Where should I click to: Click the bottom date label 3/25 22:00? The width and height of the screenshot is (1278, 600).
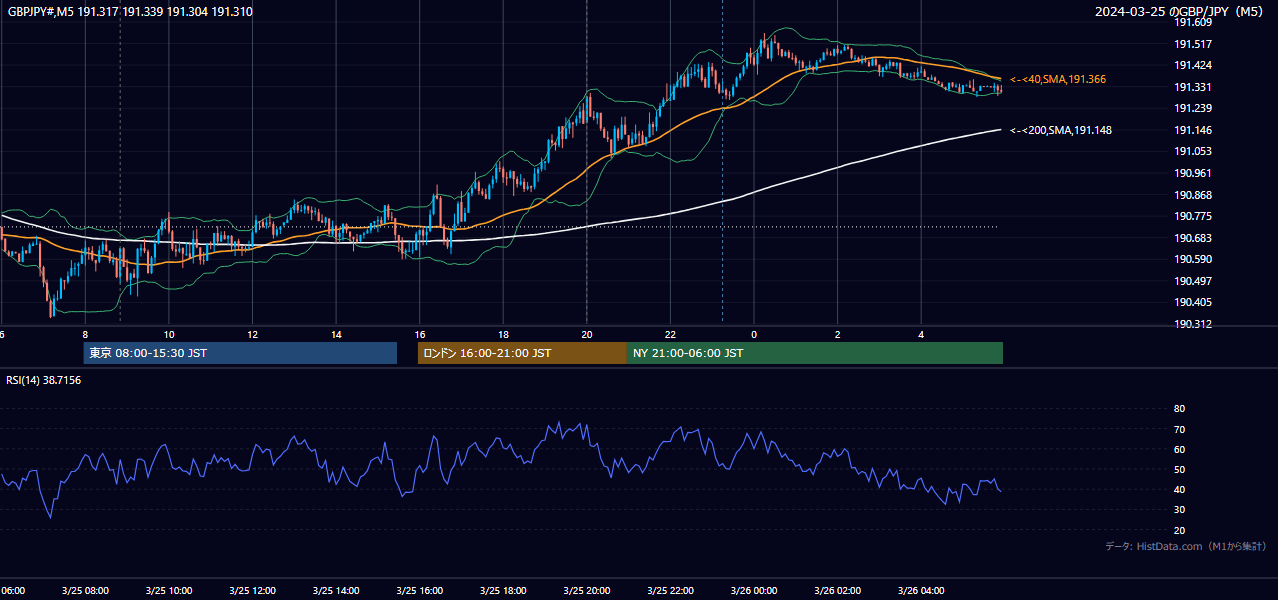point(670,591)
